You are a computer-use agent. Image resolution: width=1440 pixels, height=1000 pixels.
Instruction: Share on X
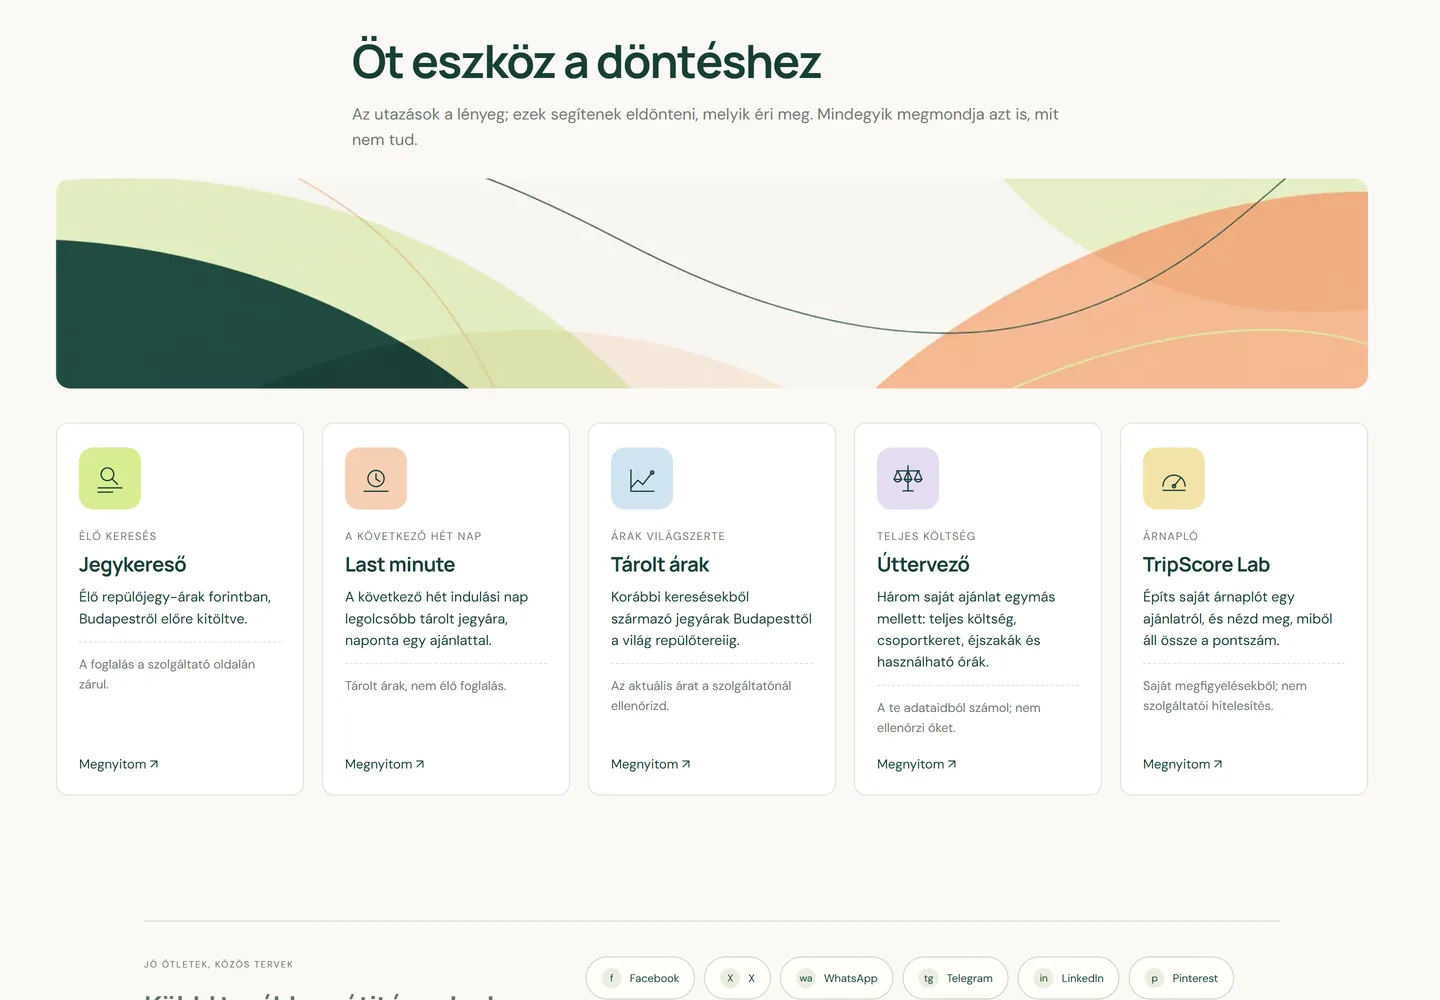[738, 978]
